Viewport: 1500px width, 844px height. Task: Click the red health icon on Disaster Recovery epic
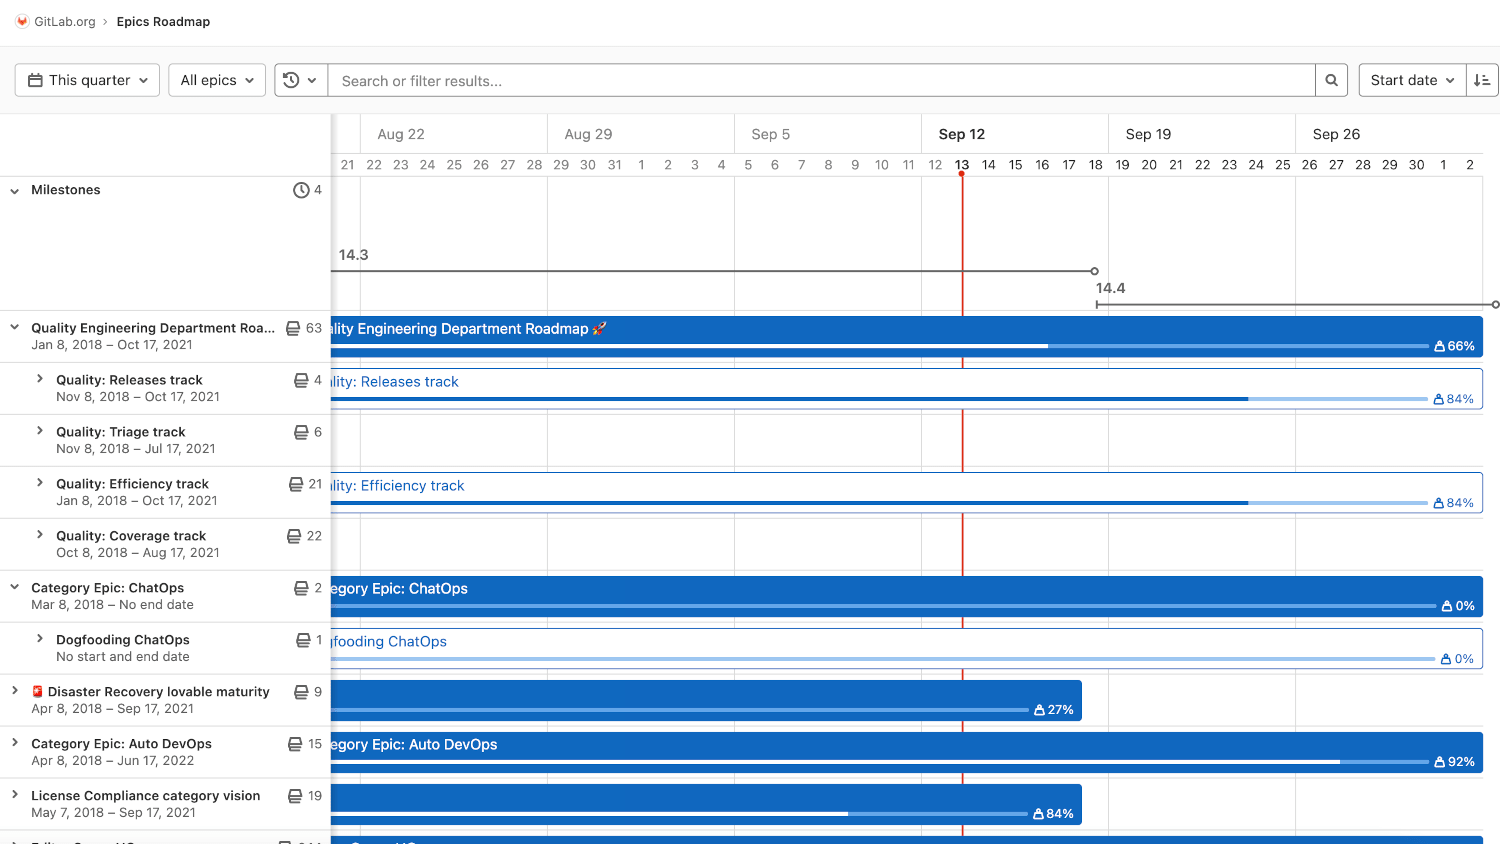point(37,691)
